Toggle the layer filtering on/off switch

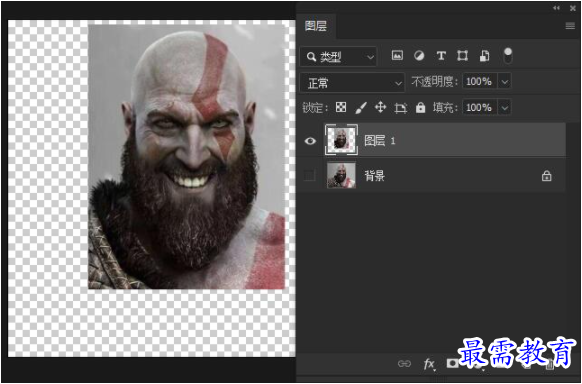(x=507, y=55)
